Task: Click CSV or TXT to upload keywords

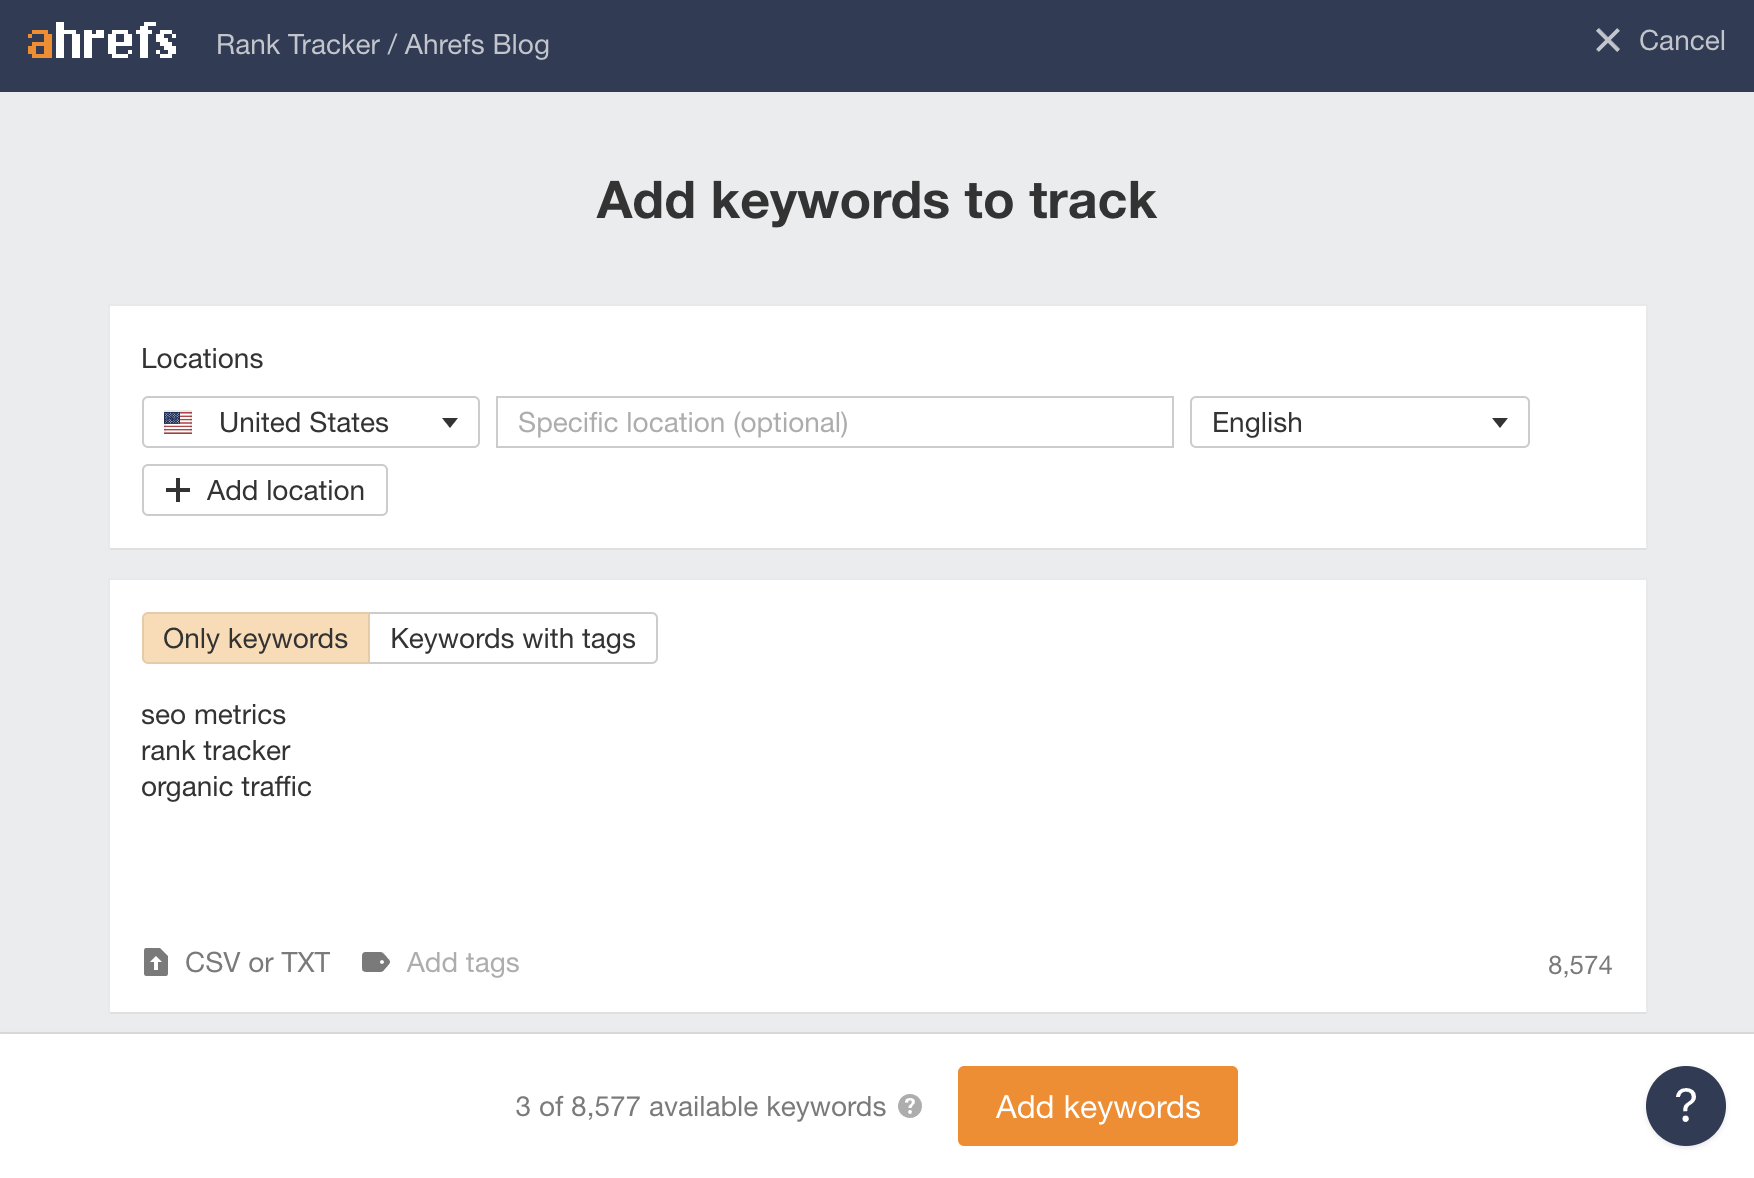Action: click(x=256, y=962)
